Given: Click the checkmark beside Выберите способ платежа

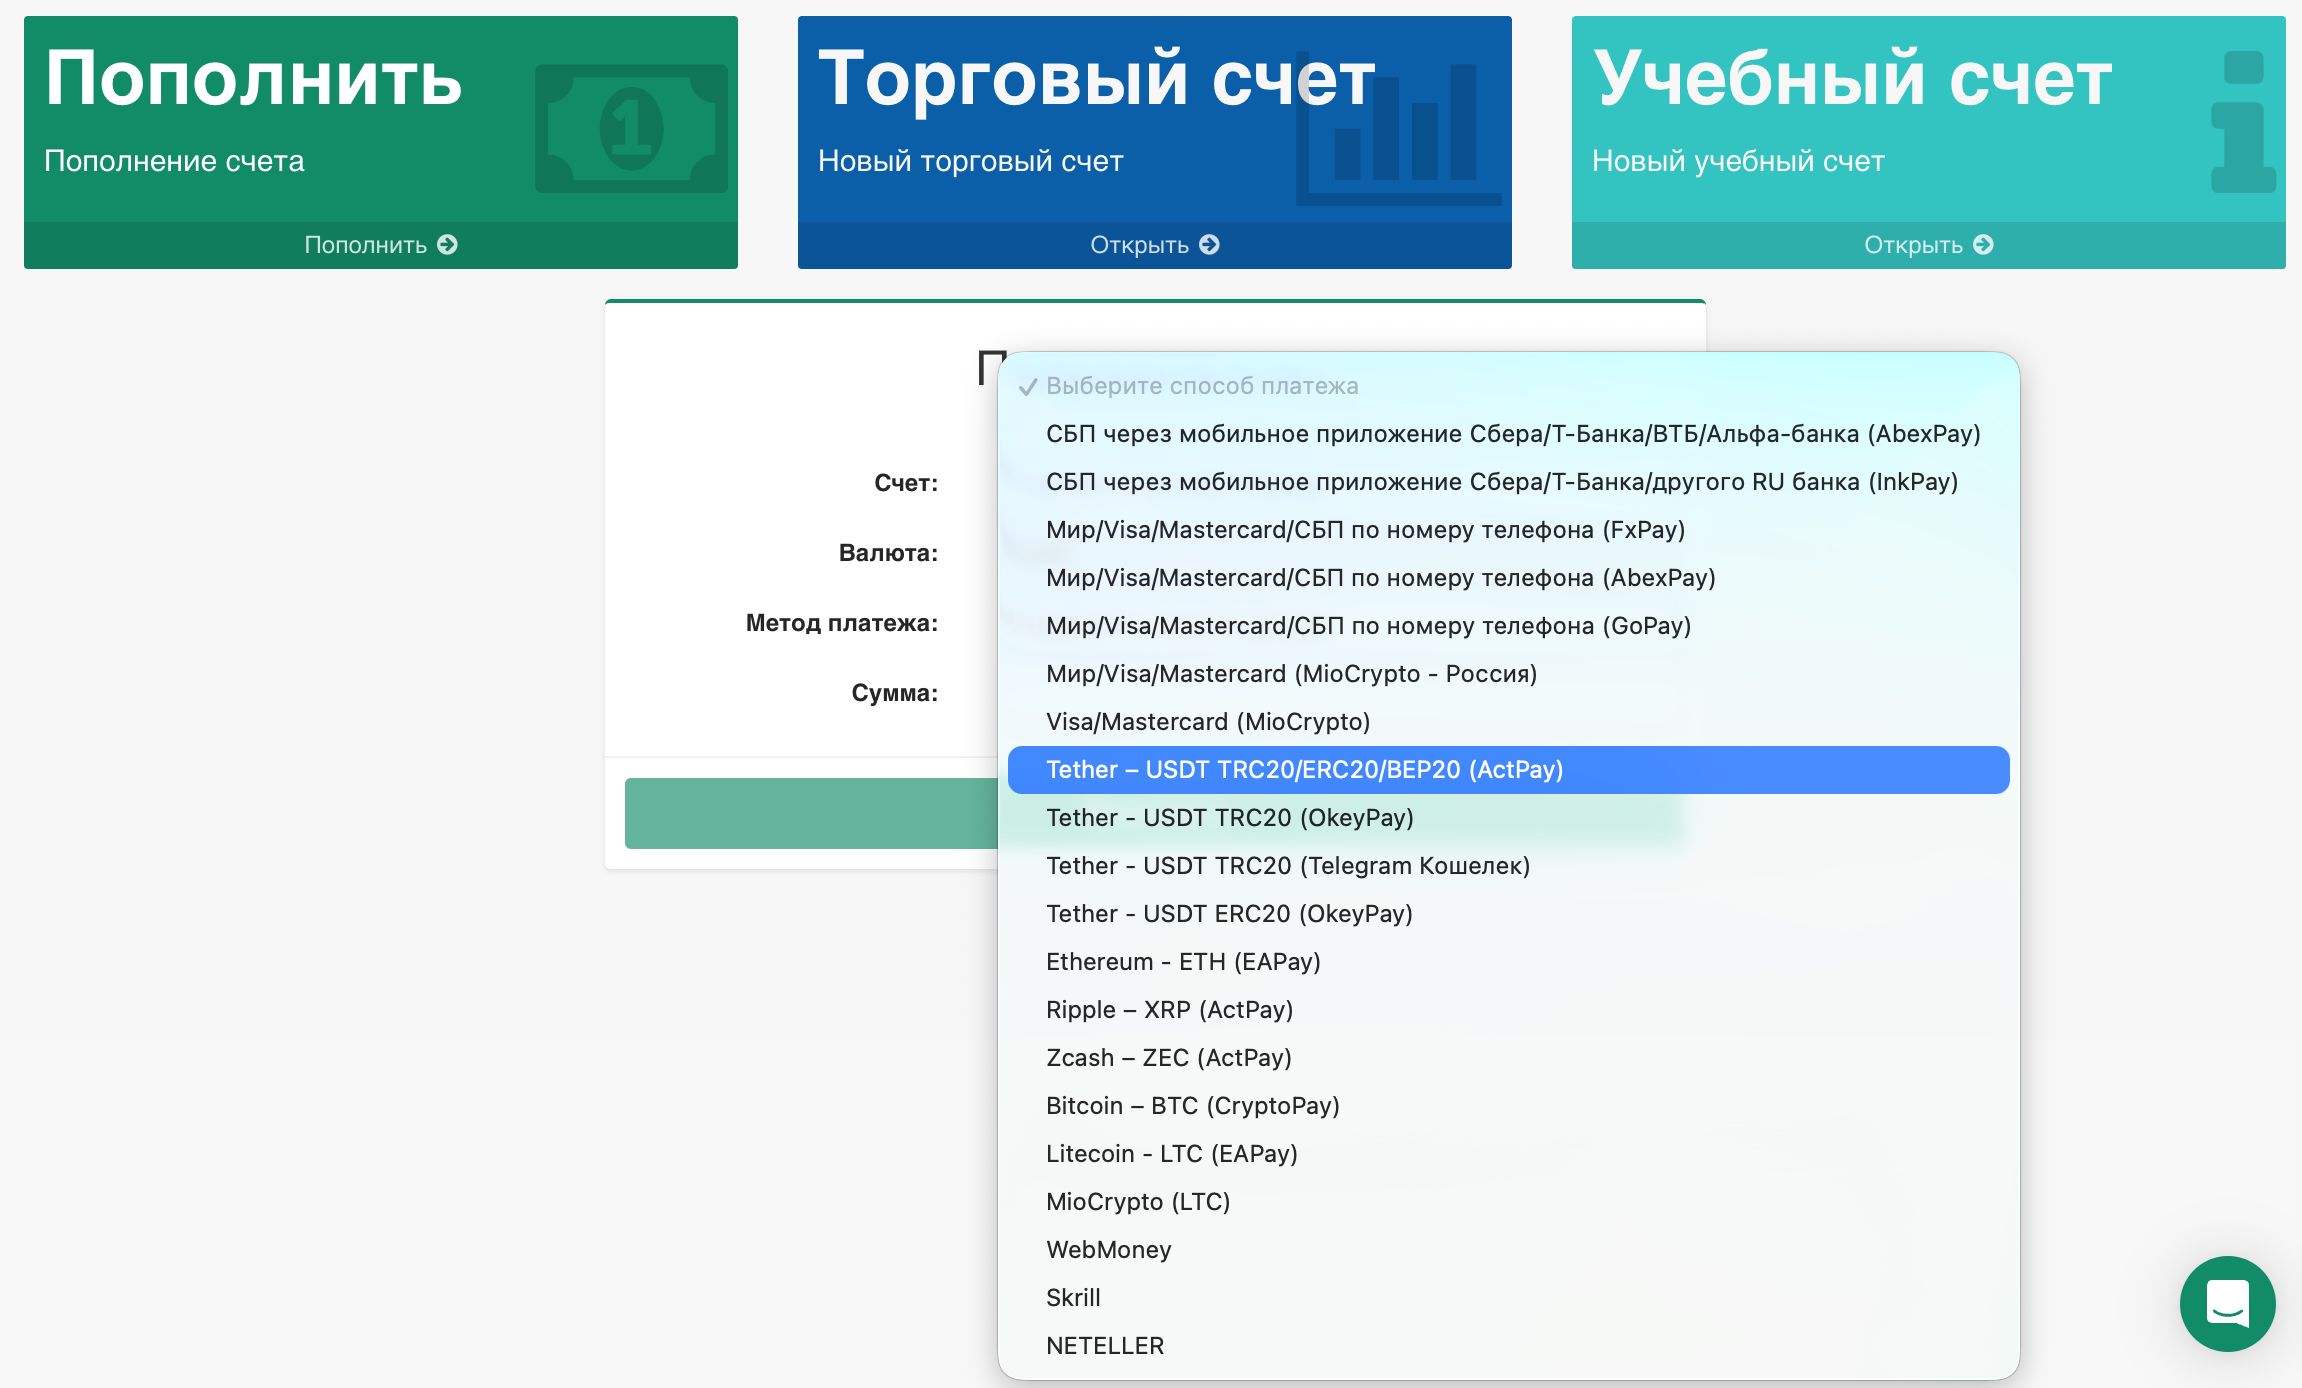Looking at the screenshot, I should coord(1026,385).
